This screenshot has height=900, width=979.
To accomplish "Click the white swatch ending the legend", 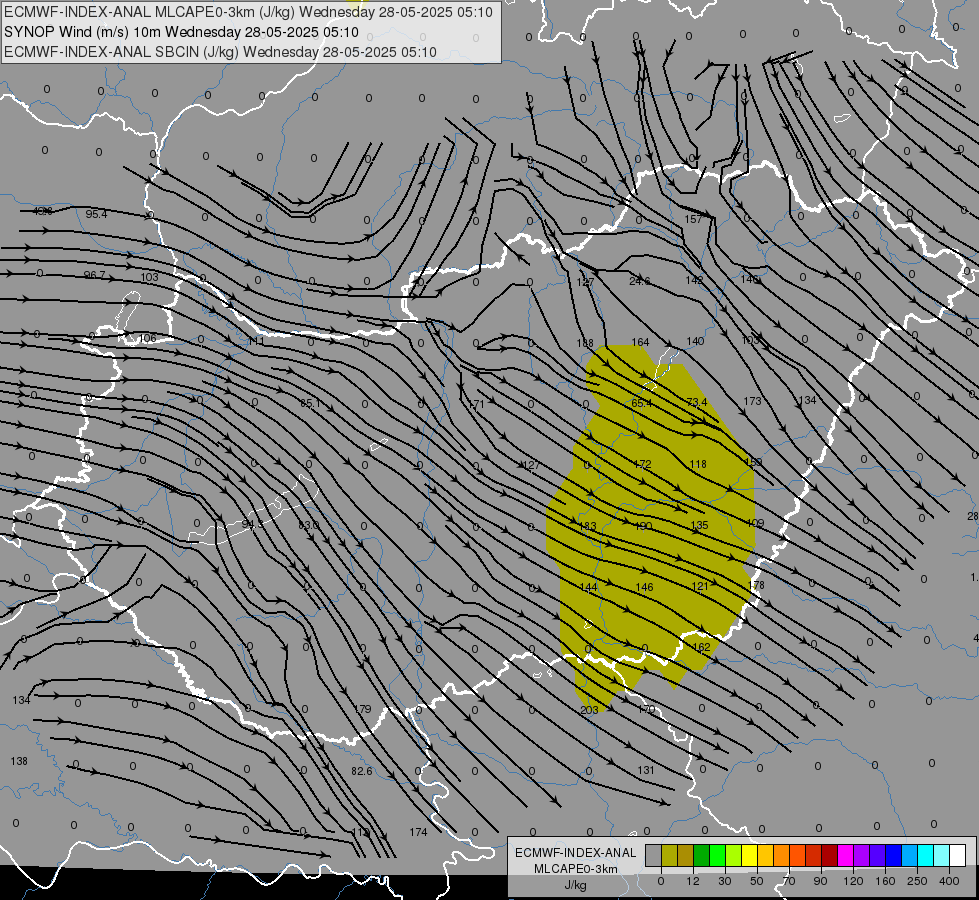I will pos(958,855).
